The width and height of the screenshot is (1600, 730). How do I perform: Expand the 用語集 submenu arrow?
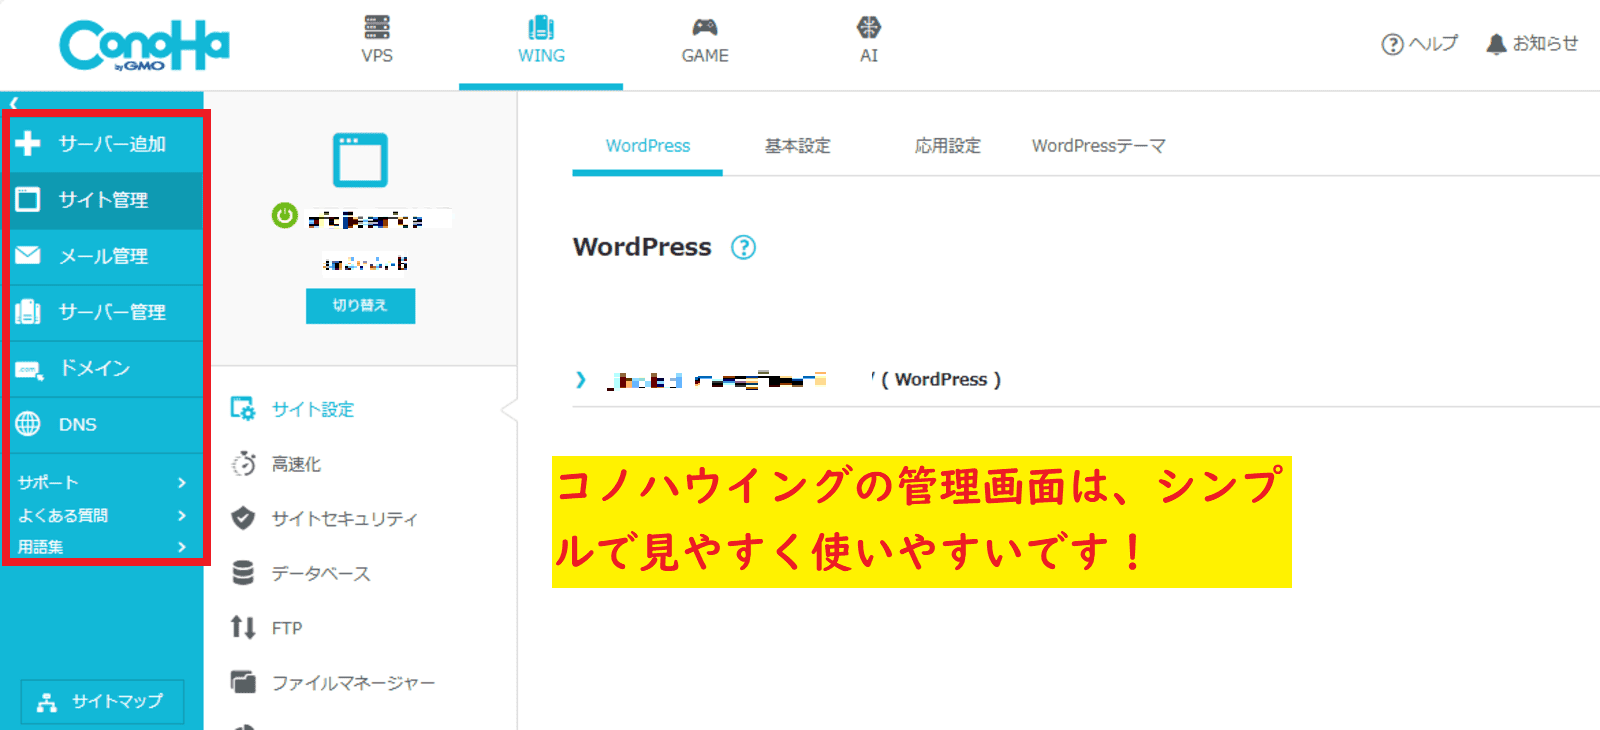pyautogui.click(x=182, y=547)
